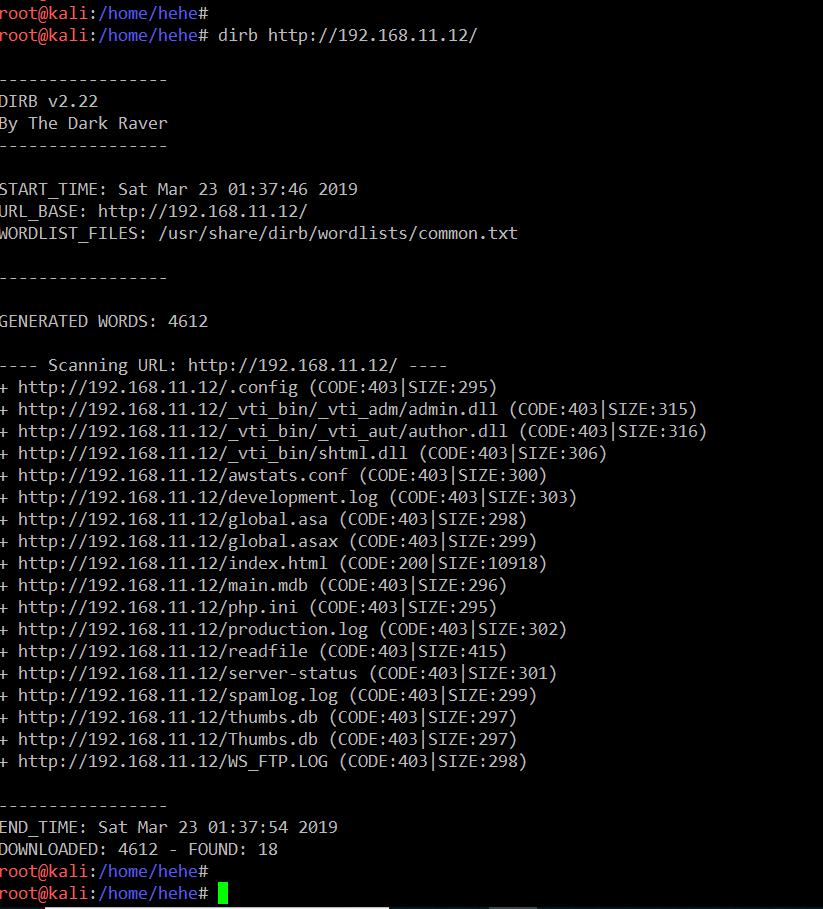Open the production.log URL

[x=192, y=629]
